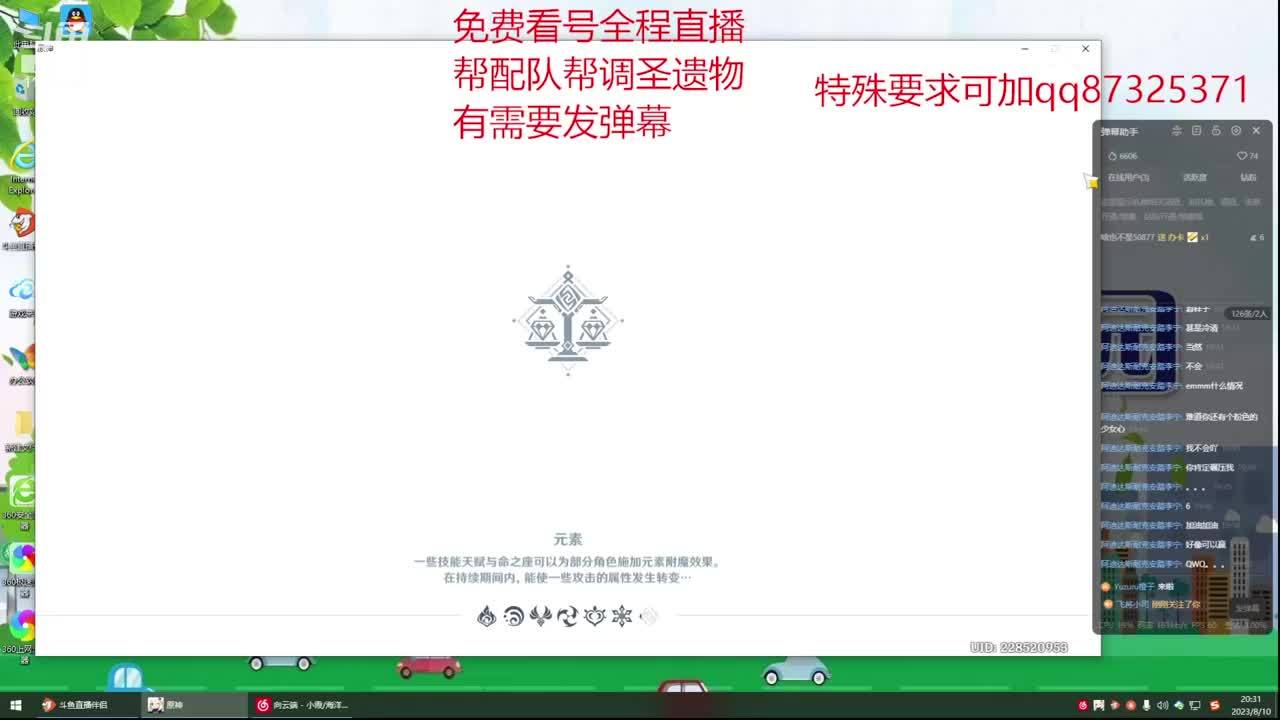Click the chat message '好像可以赢'
Viewport: 1280px width, 720px height.
tap(1205, 545)
